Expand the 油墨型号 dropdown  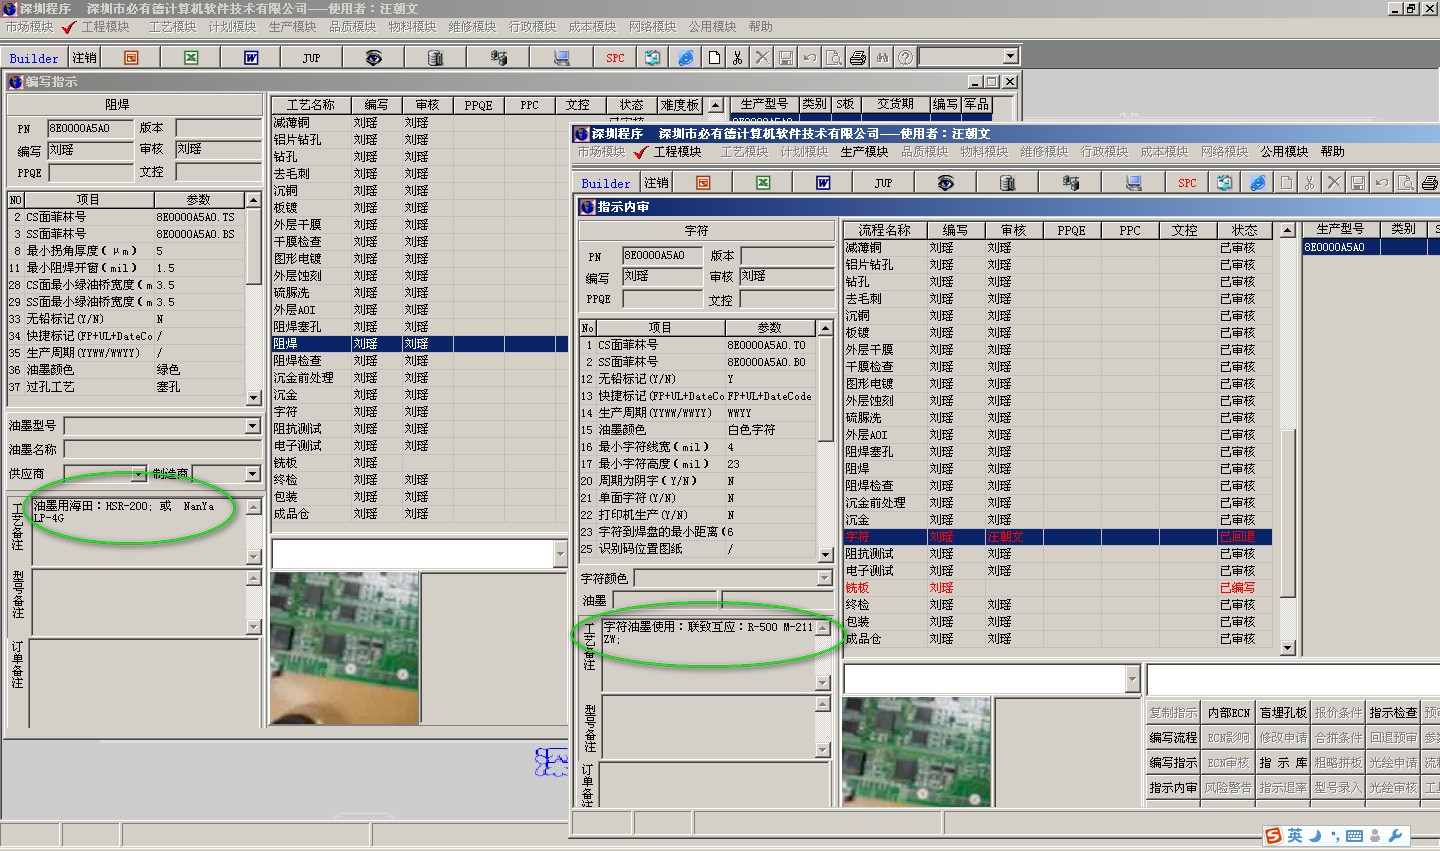click(x=252, y=426)
